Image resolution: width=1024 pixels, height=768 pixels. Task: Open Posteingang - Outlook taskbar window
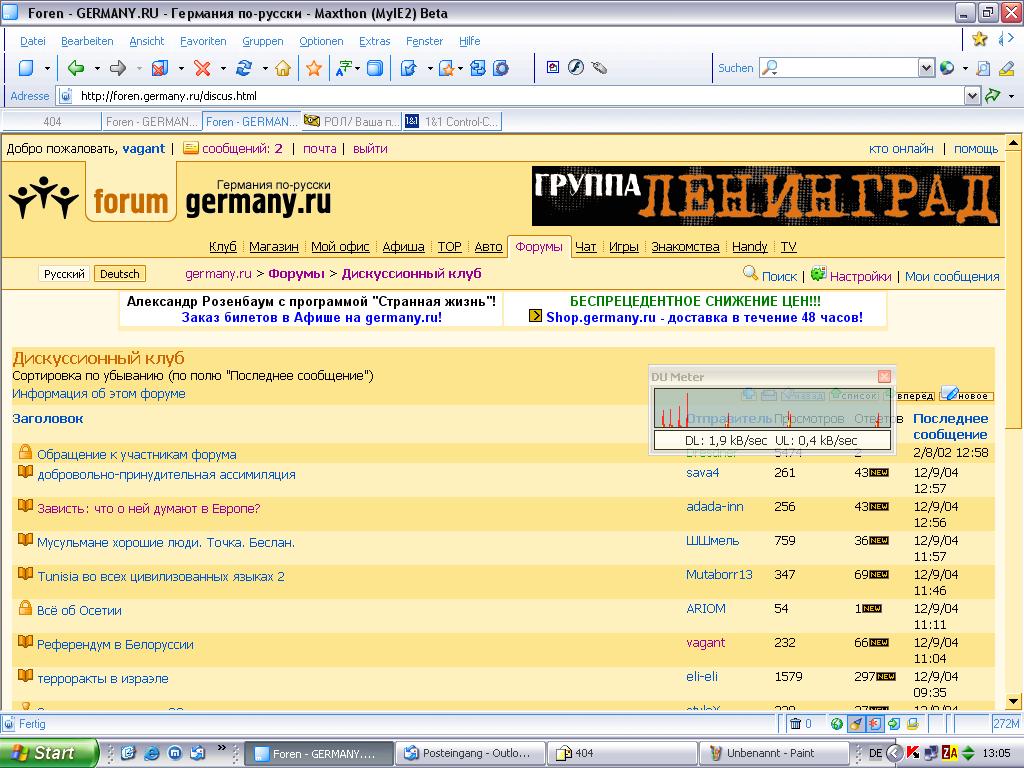point(470,753)
